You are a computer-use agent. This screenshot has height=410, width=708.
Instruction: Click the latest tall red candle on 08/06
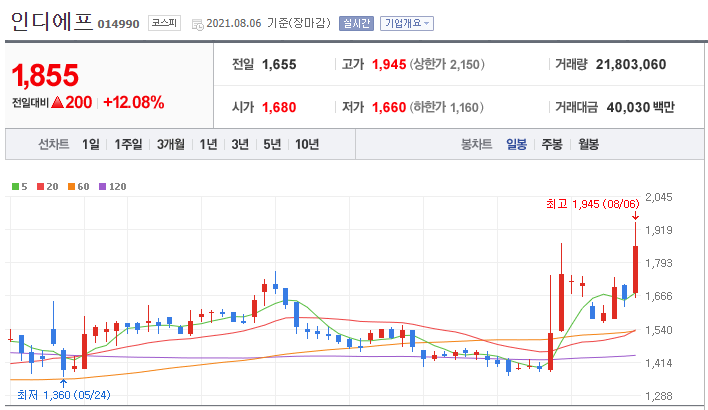click(x=635, y=270)
